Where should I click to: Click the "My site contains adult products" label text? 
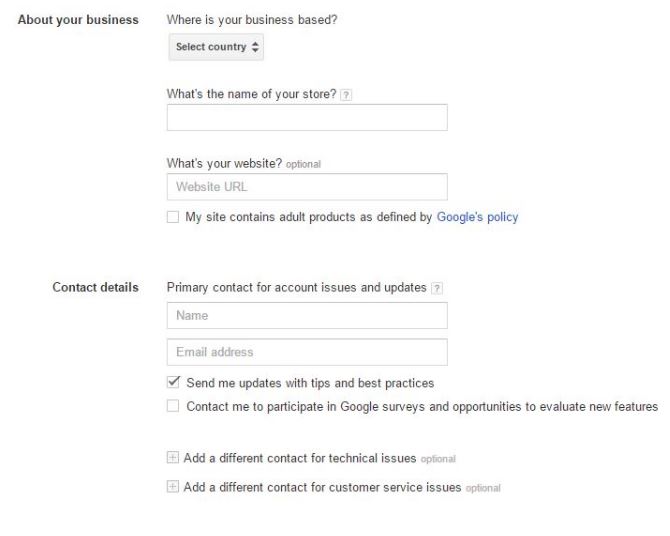coord(308,217)
